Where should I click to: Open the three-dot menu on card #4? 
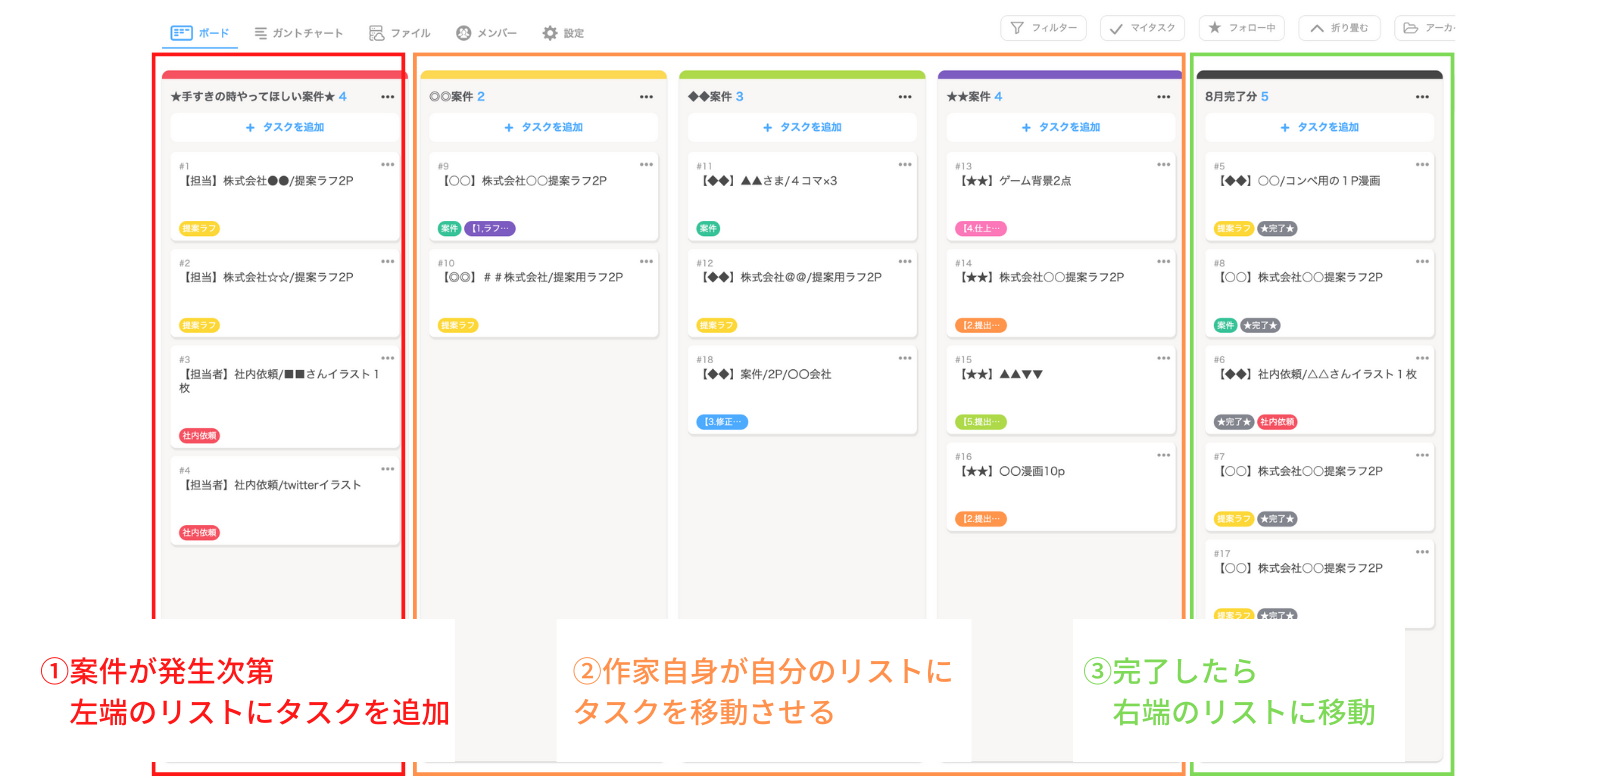[x=388, y=469]
